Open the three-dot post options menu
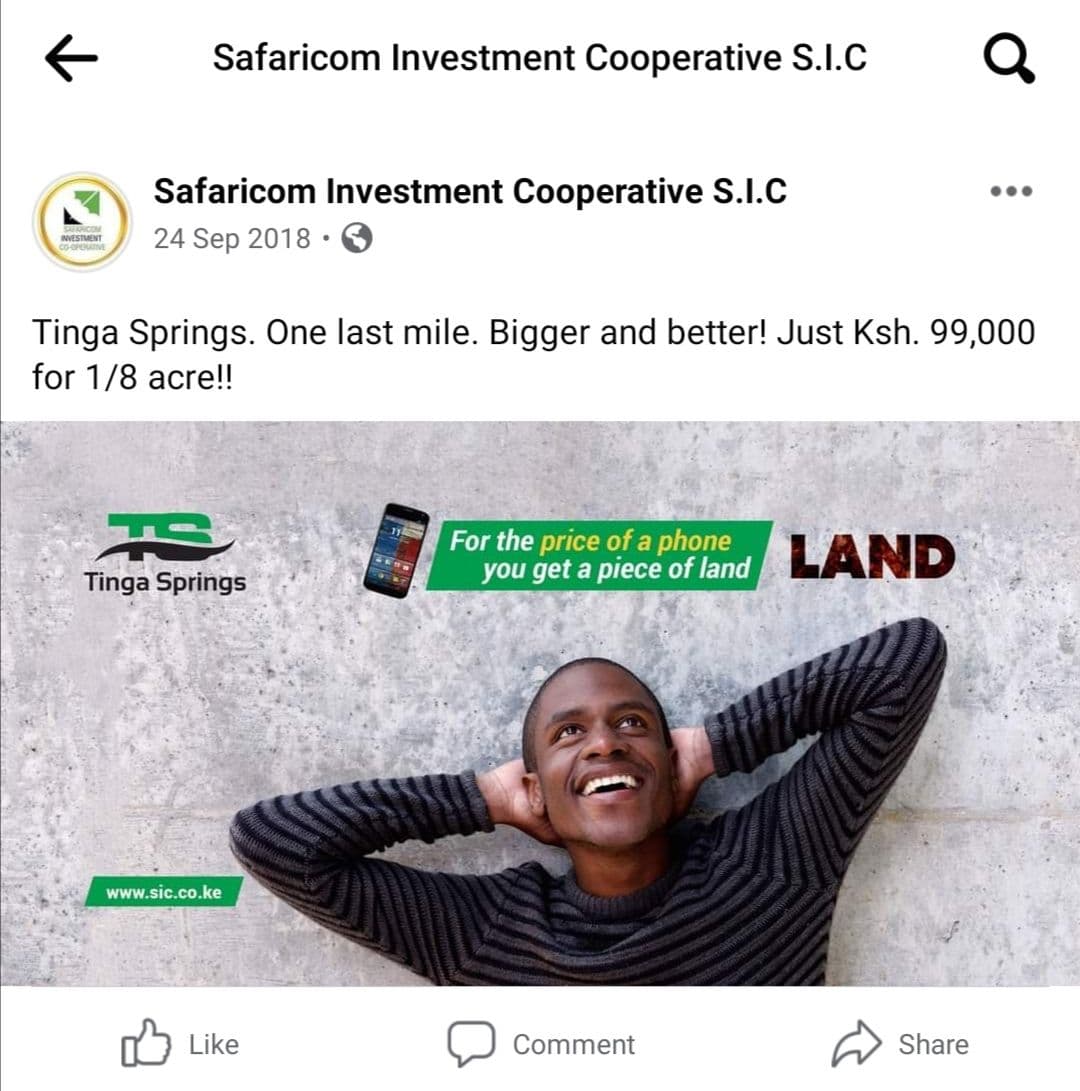Image resolution: width=1080 pixels, height=1091 pixels. coord(1011,191)
